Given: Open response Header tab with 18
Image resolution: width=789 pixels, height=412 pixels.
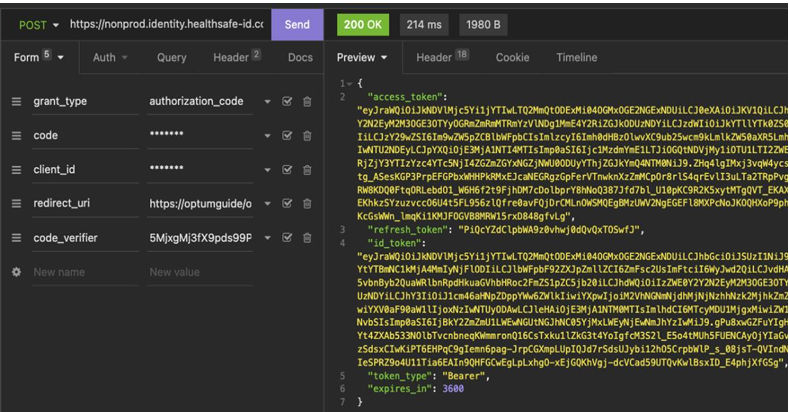Looking at the screenshot, I should click(442, 57).
